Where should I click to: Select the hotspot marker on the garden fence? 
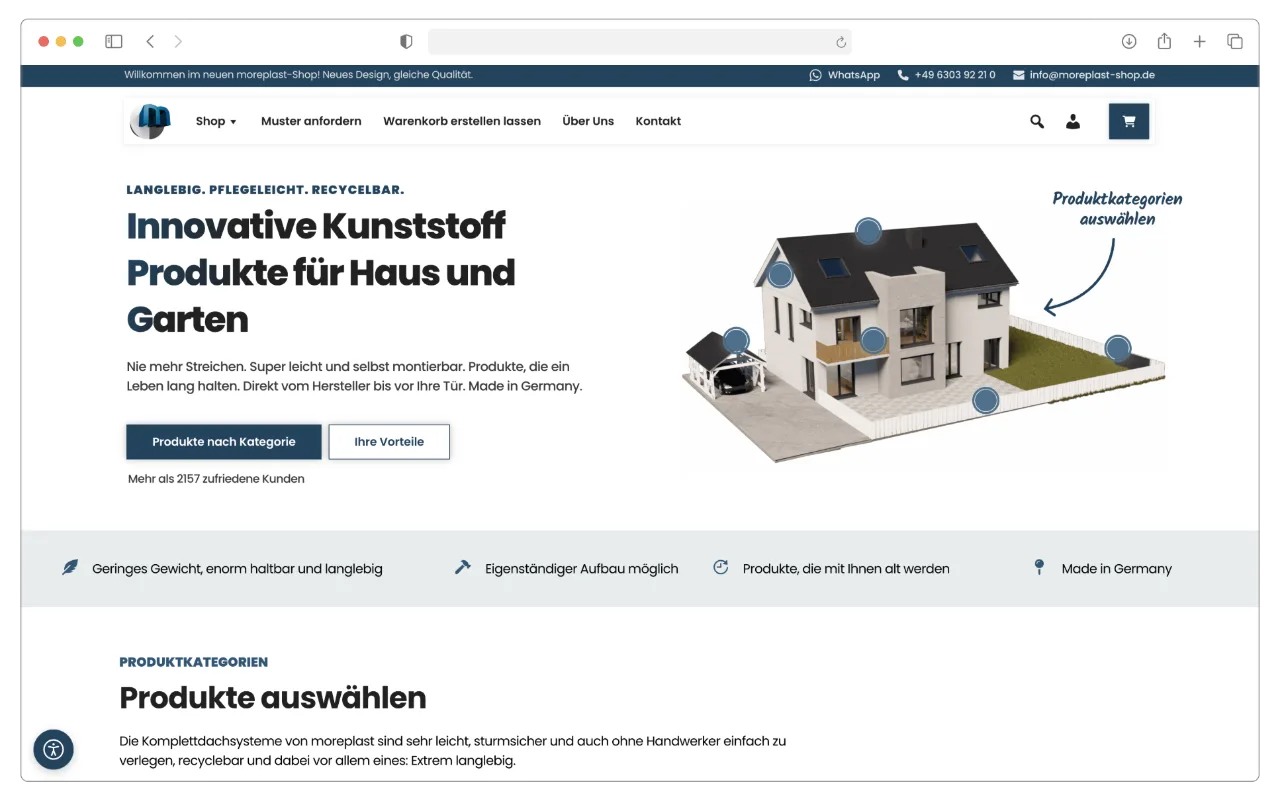pos(1118,349)
